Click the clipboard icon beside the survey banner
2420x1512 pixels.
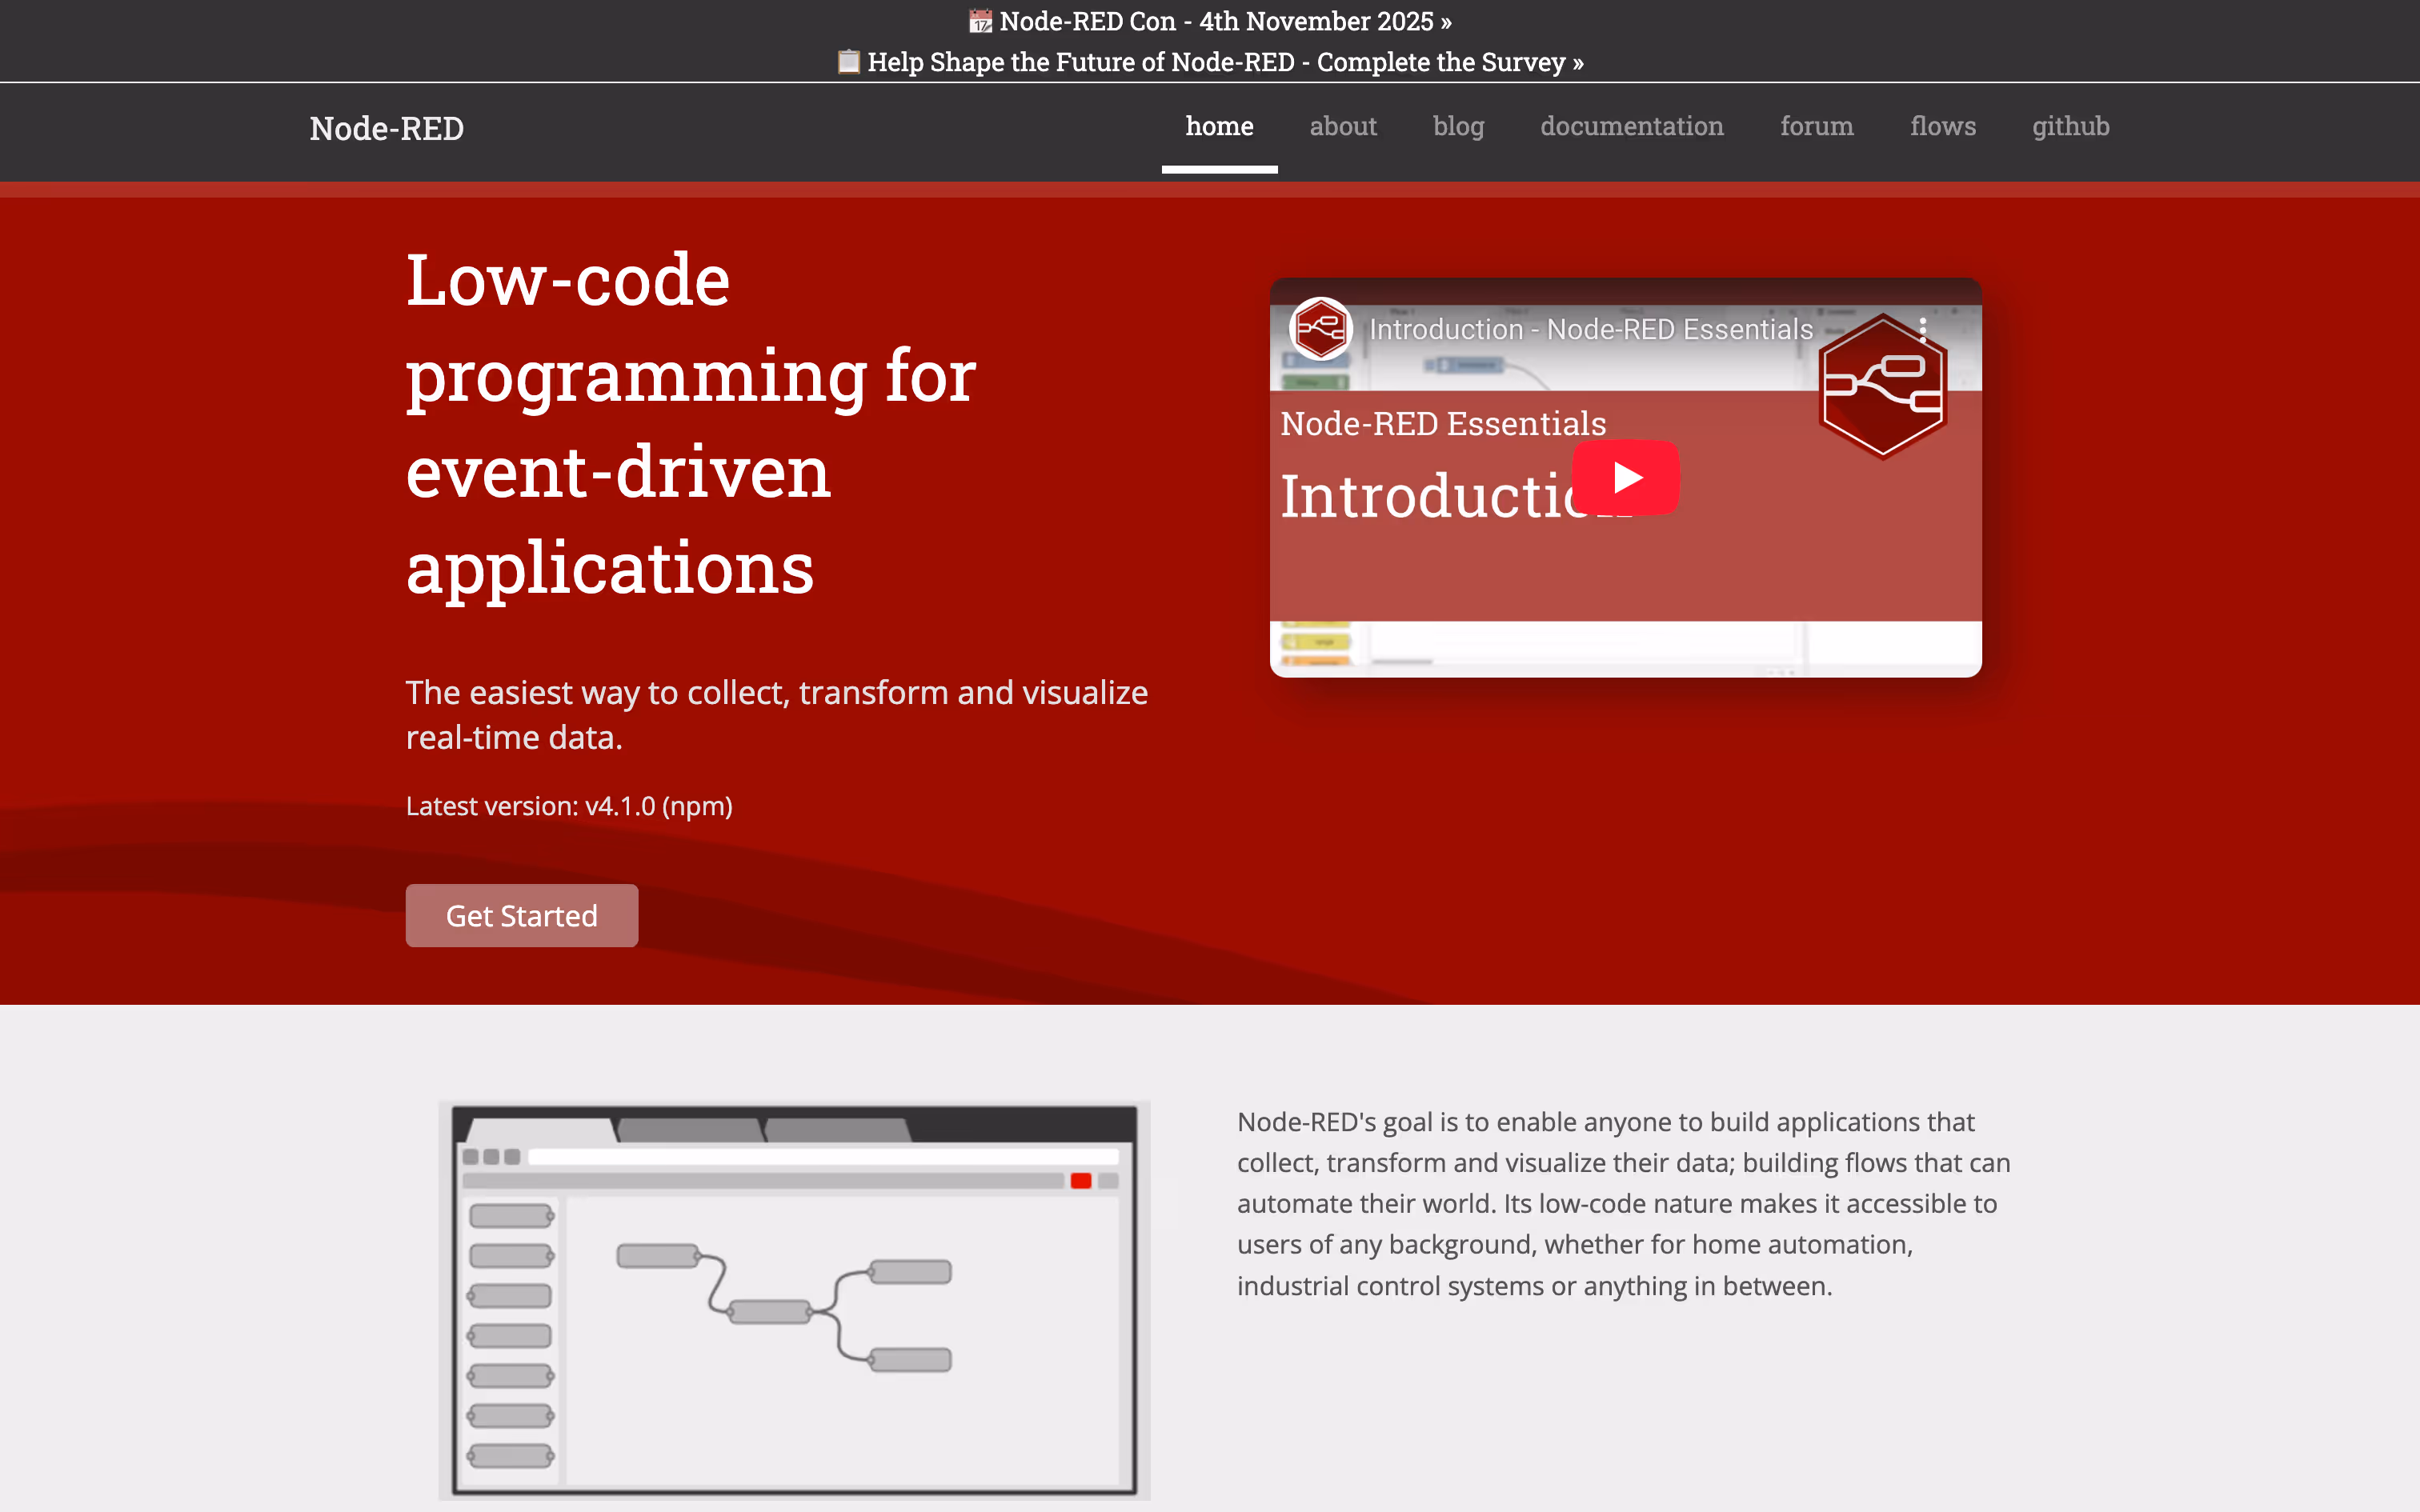pyautogui.click(x=848, y=62)
